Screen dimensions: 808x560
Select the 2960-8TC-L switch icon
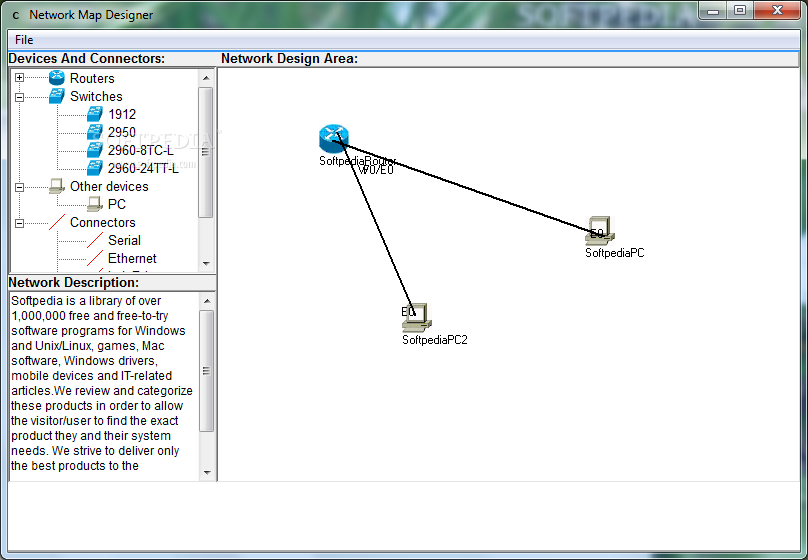click(x=95, y=150)
